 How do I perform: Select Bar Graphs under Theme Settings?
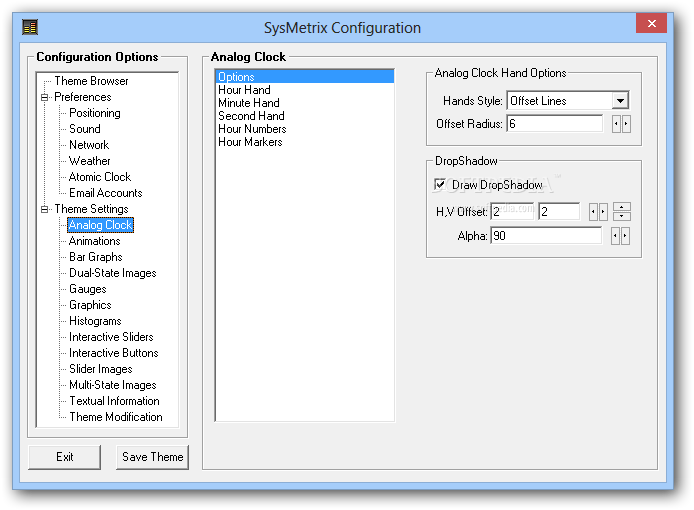(x=96, y=257)
